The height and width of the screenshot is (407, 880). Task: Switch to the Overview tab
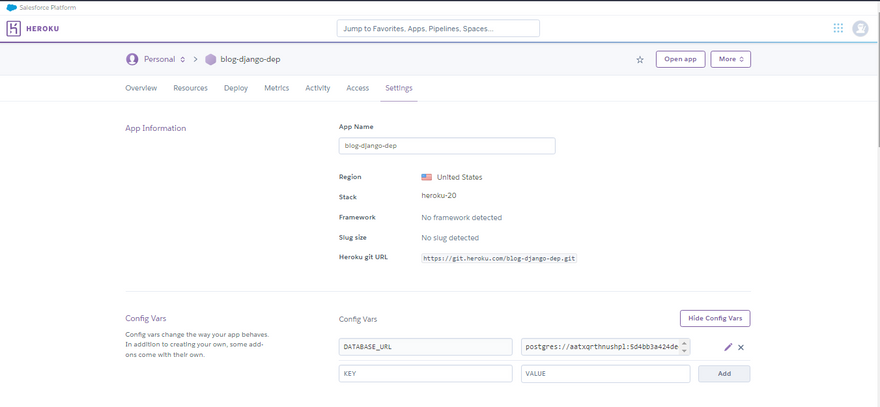(x=141, y=88)
